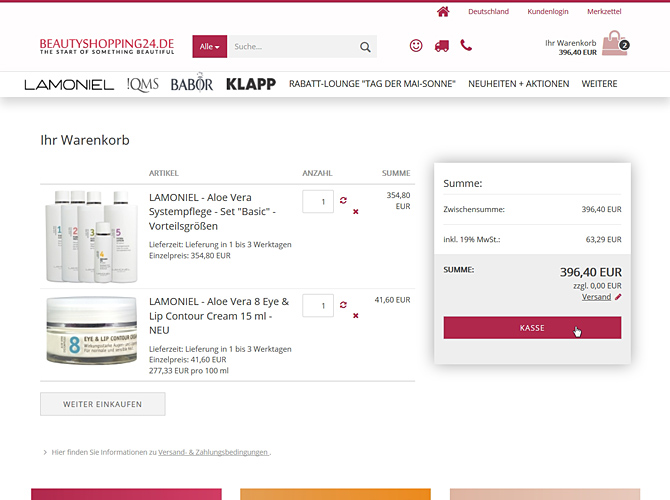
Task: Open Versand- & Zahlungsbedingungen link
Action: [213, 452]
